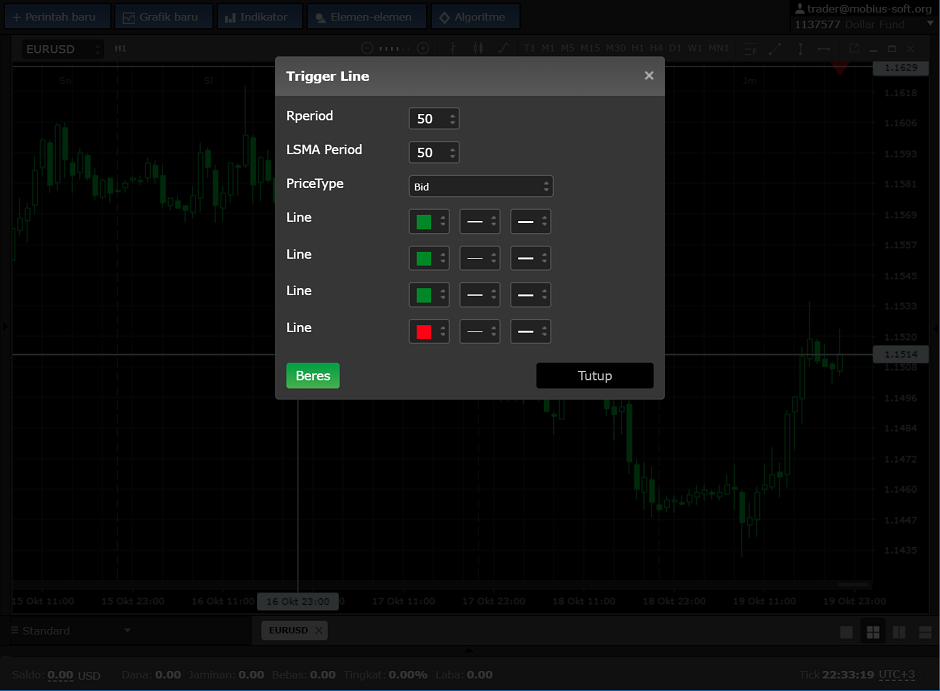This screenshot has width=940, height=691.
Task: Choose single-chart layout icon
Action: click(846, 632)
